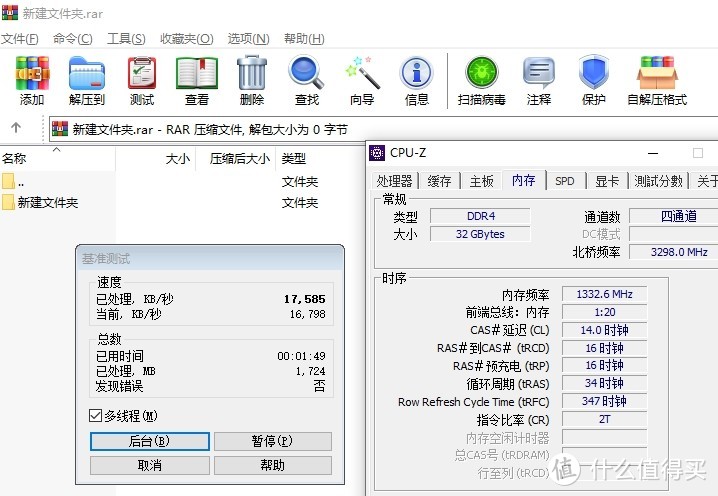
Task: Switch to CPU-Z 显卡 tab
Action: pyautogui.click(x=607, y=181)
